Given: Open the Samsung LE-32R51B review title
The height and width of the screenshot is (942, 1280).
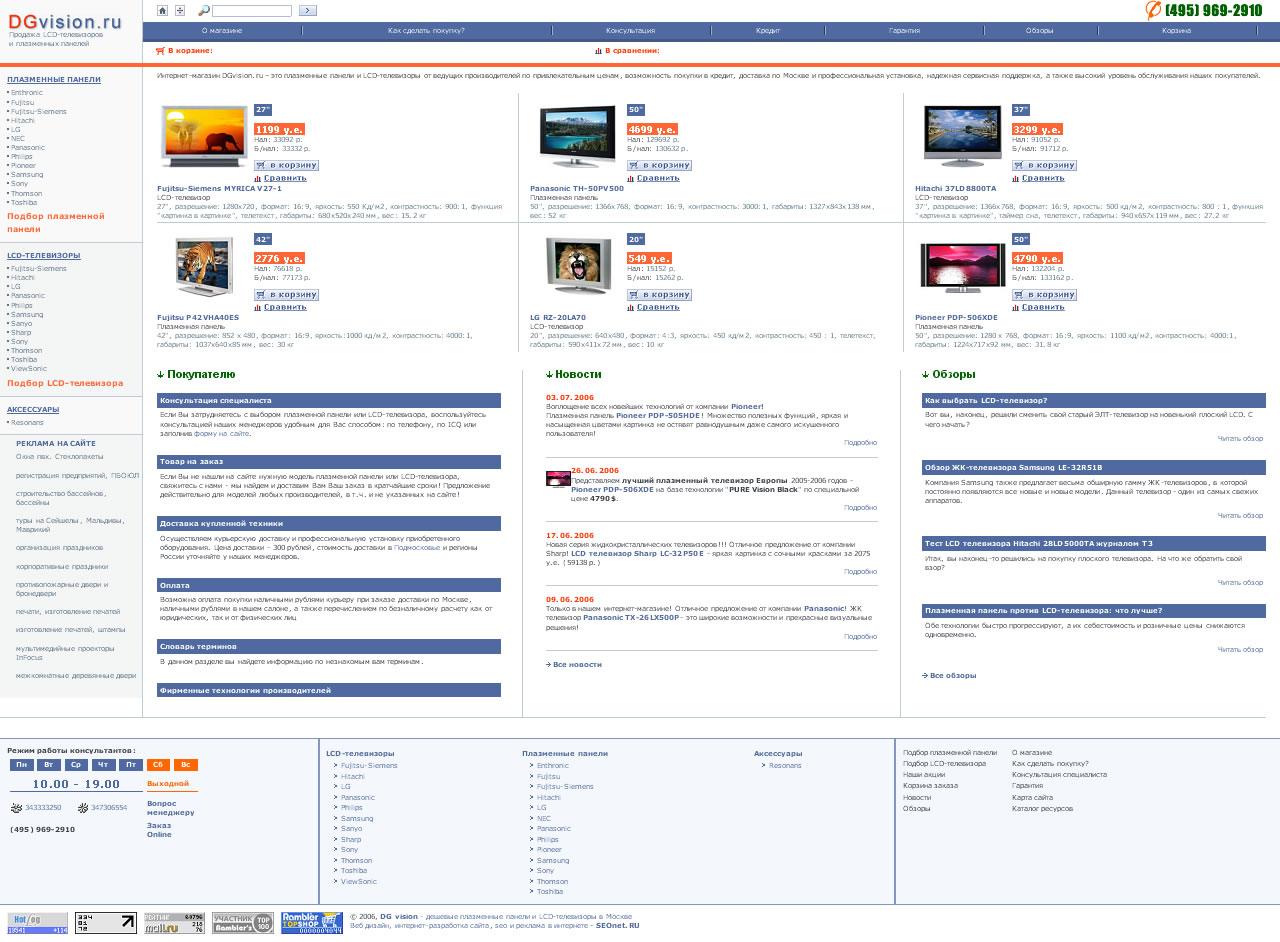Looking at the screenshot, I should click(x=1094, y=467).
